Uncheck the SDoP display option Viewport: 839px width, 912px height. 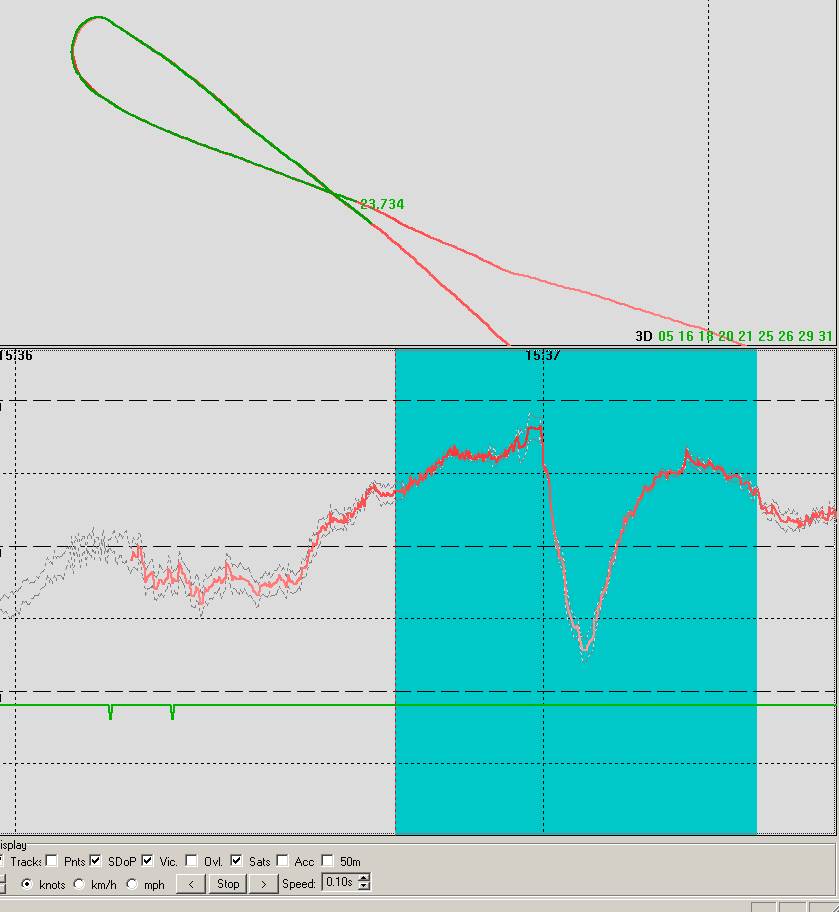96,861
